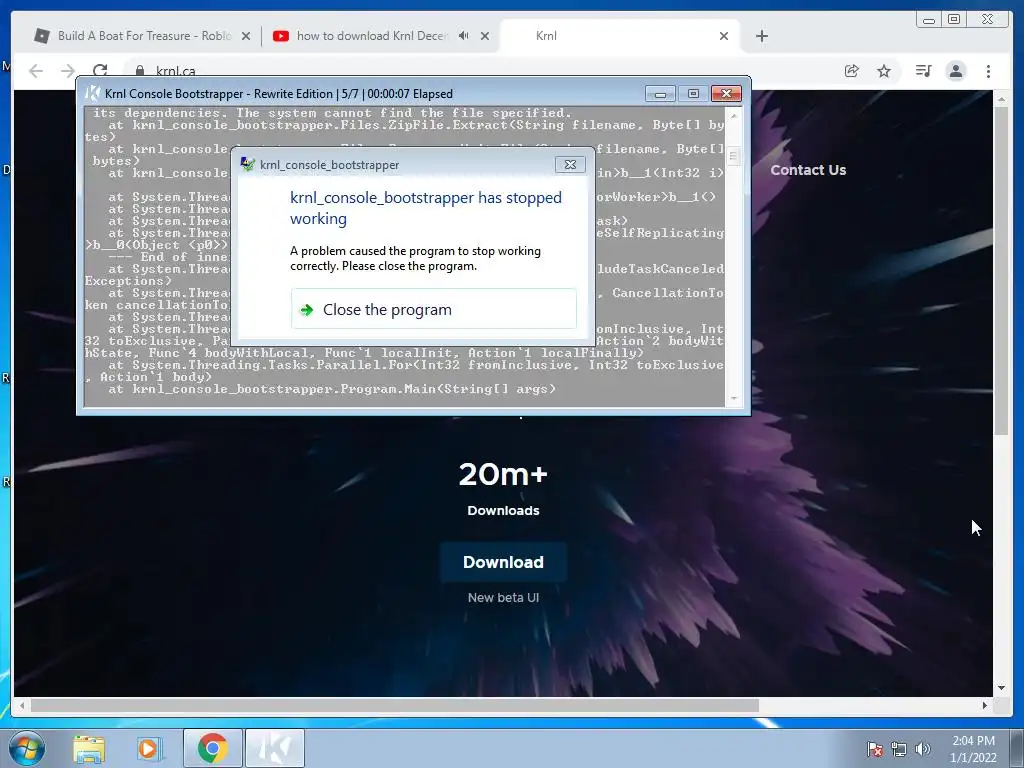This screenshot has height=768, width=1024.
Task: Click the Krnl icon in console title bar
Action: 93,93
